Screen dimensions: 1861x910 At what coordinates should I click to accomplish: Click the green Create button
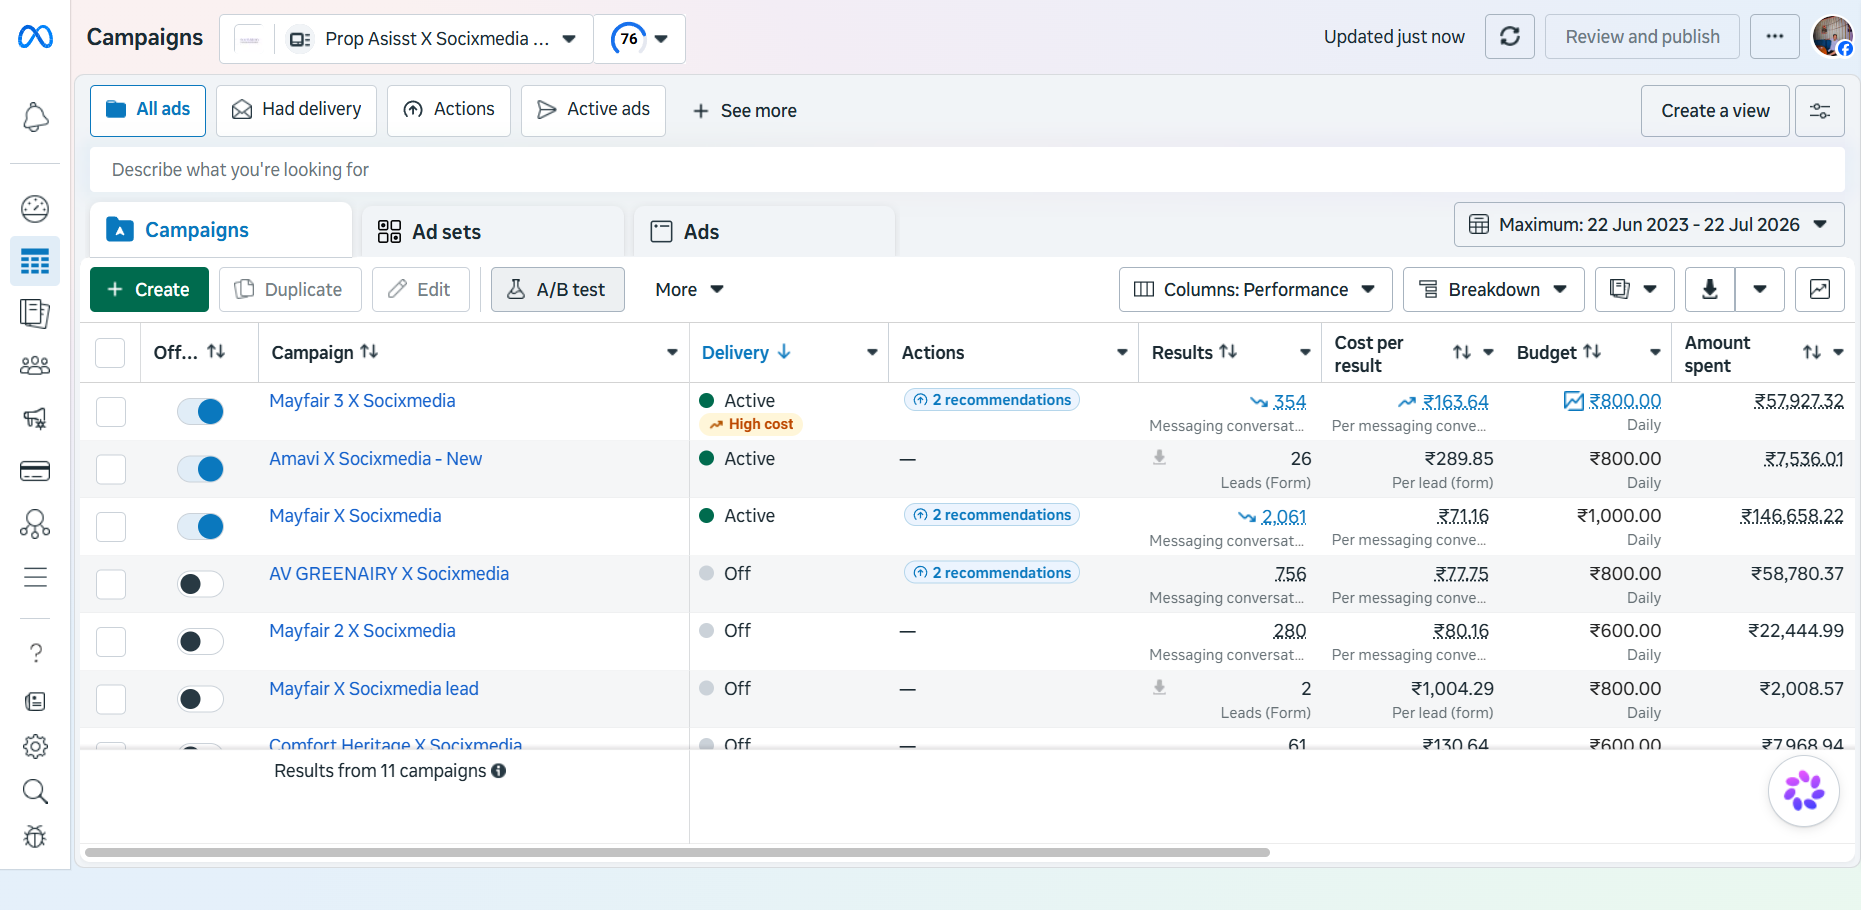click(149, 289)
